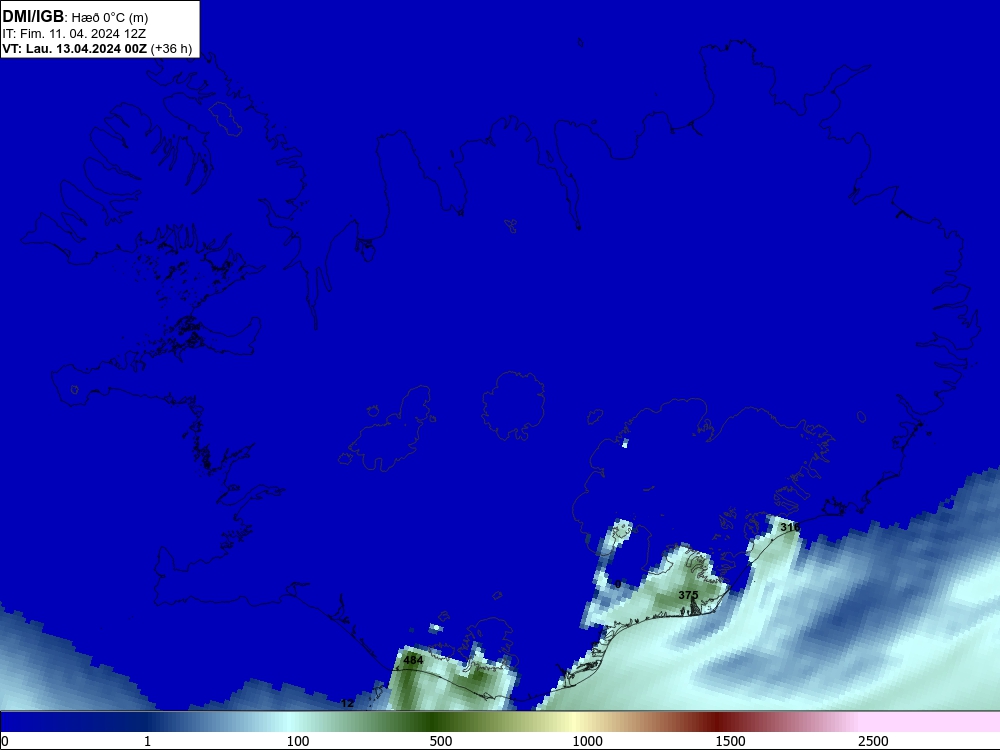
Task: Click the 484 value label on the map
Action: click(x=413, y=660)
